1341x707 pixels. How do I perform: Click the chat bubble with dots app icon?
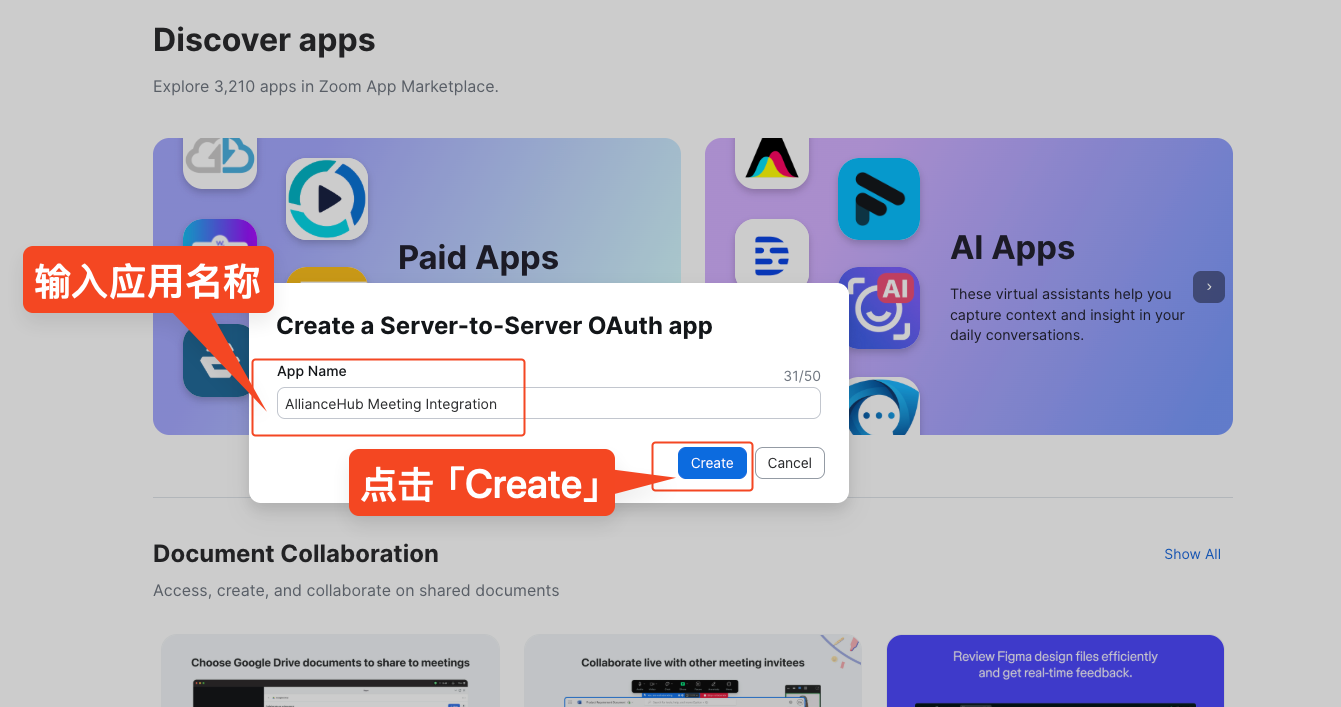tap(882, 410)
